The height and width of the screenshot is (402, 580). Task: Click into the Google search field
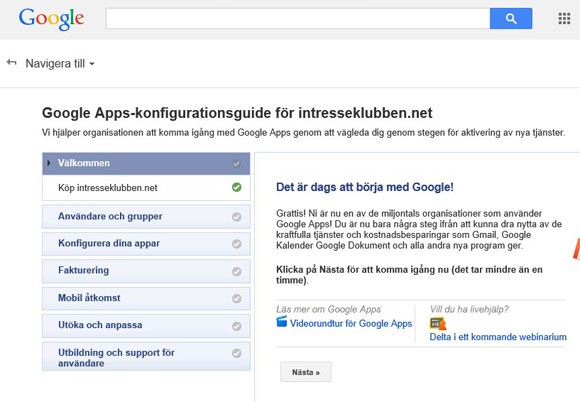[x=298, y=18]
